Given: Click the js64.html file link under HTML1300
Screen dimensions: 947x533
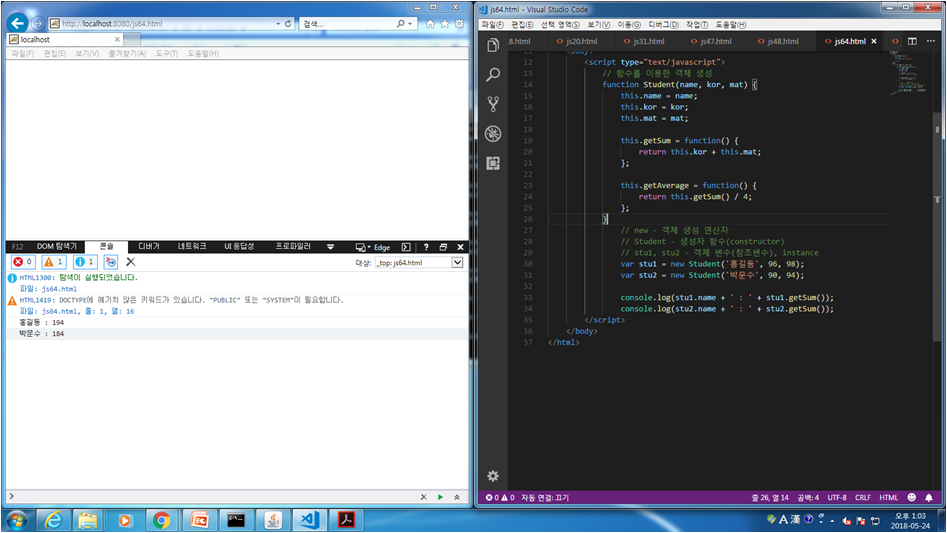Looking at the screenshot, I should pyautogui.click(x=59, y=289).
